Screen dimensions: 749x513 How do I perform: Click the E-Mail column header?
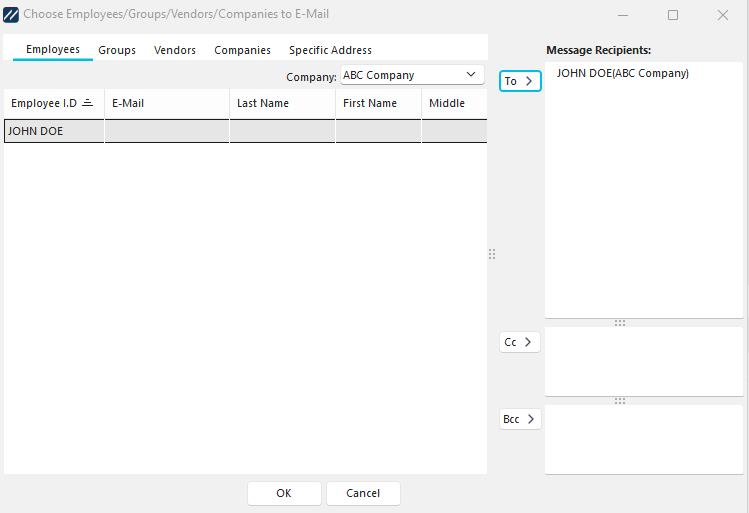click(x=167, y=103)
